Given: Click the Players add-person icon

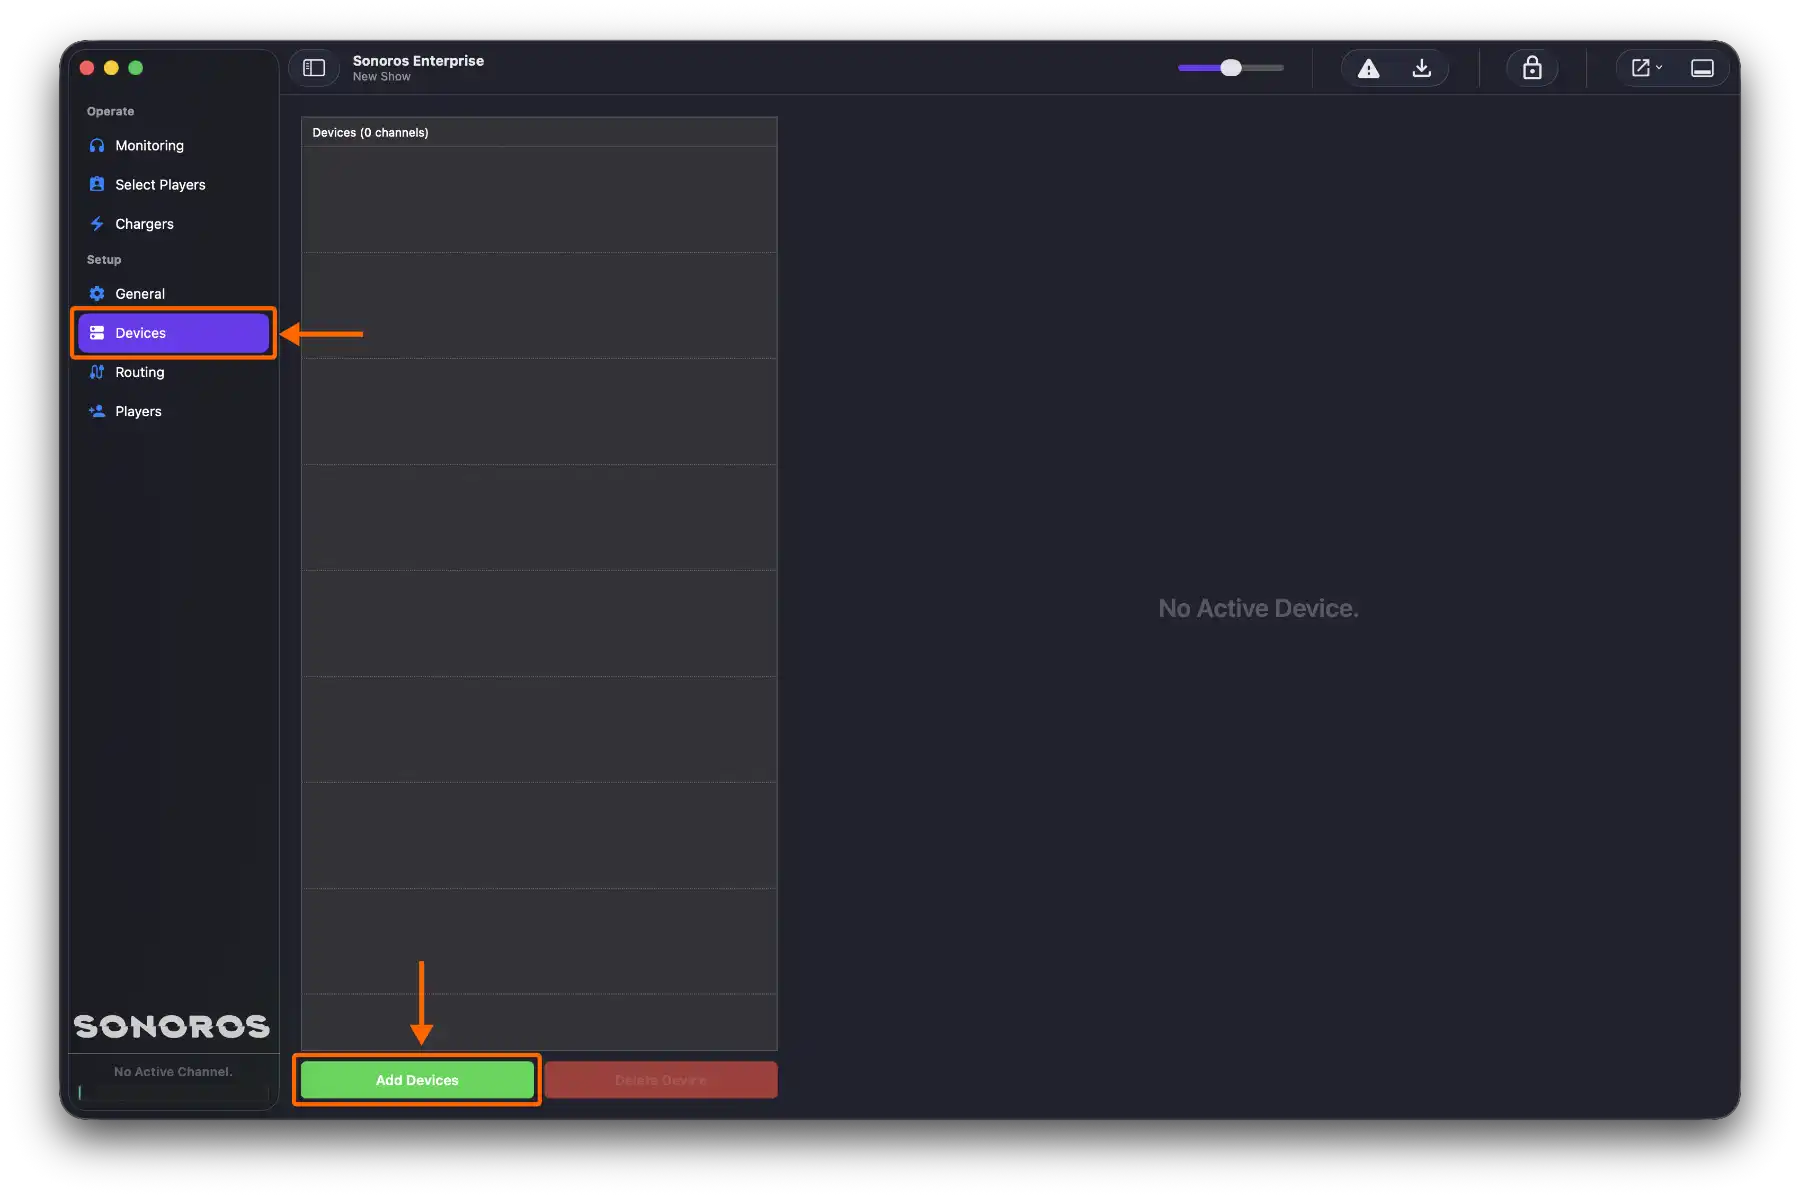Looking at the screenshot, I should point(97,411).
